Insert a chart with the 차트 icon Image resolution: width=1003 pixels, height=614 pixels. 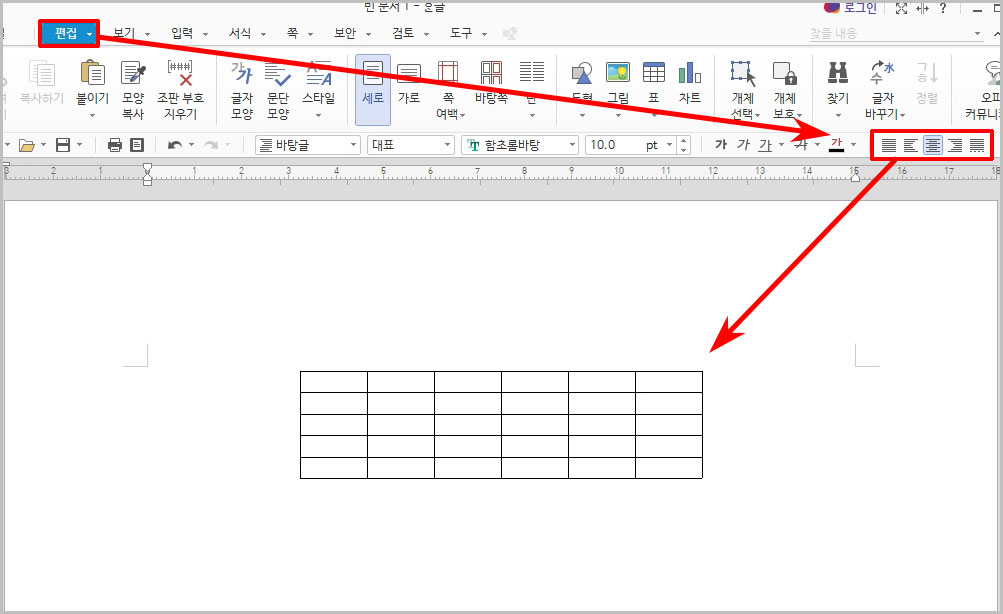[690, 72]
